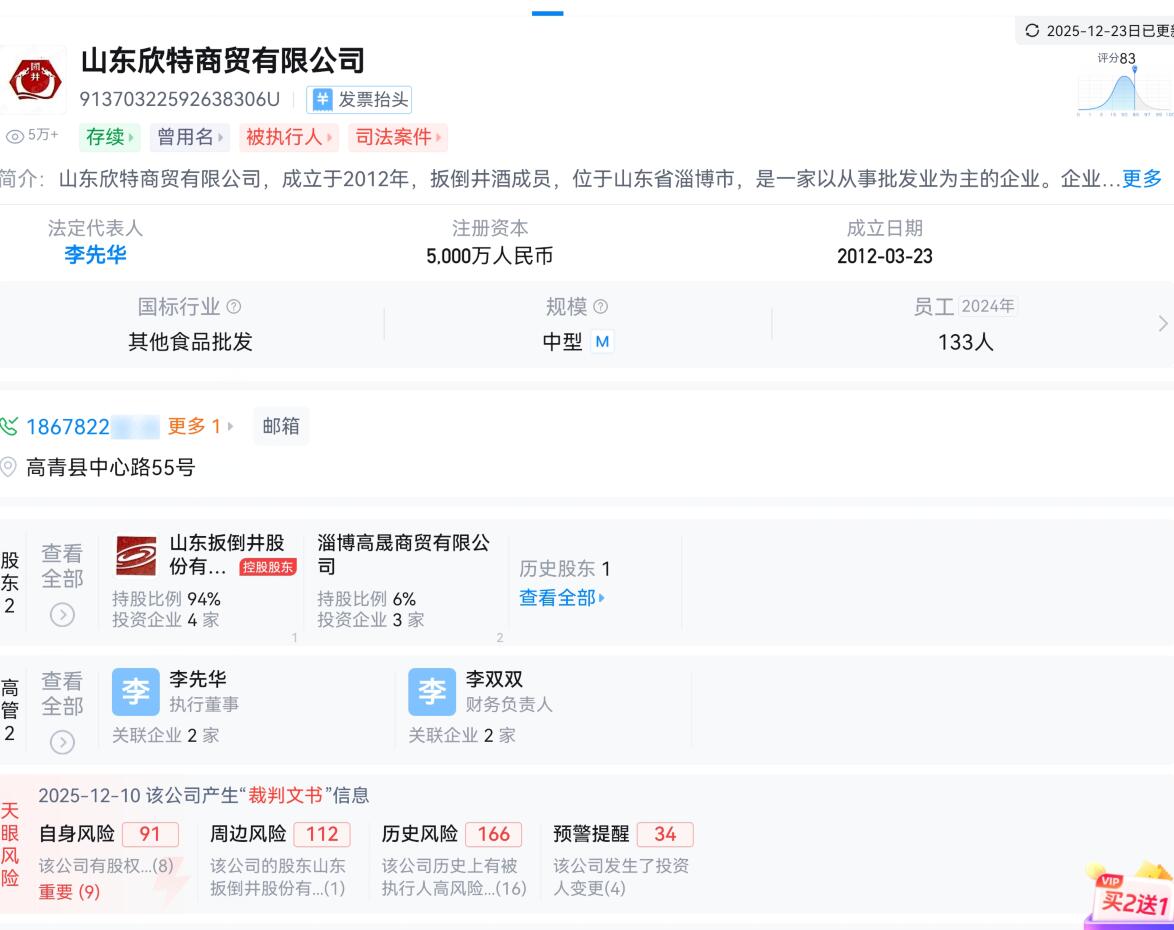Click the help icon next to 规模

pos(600,307)
